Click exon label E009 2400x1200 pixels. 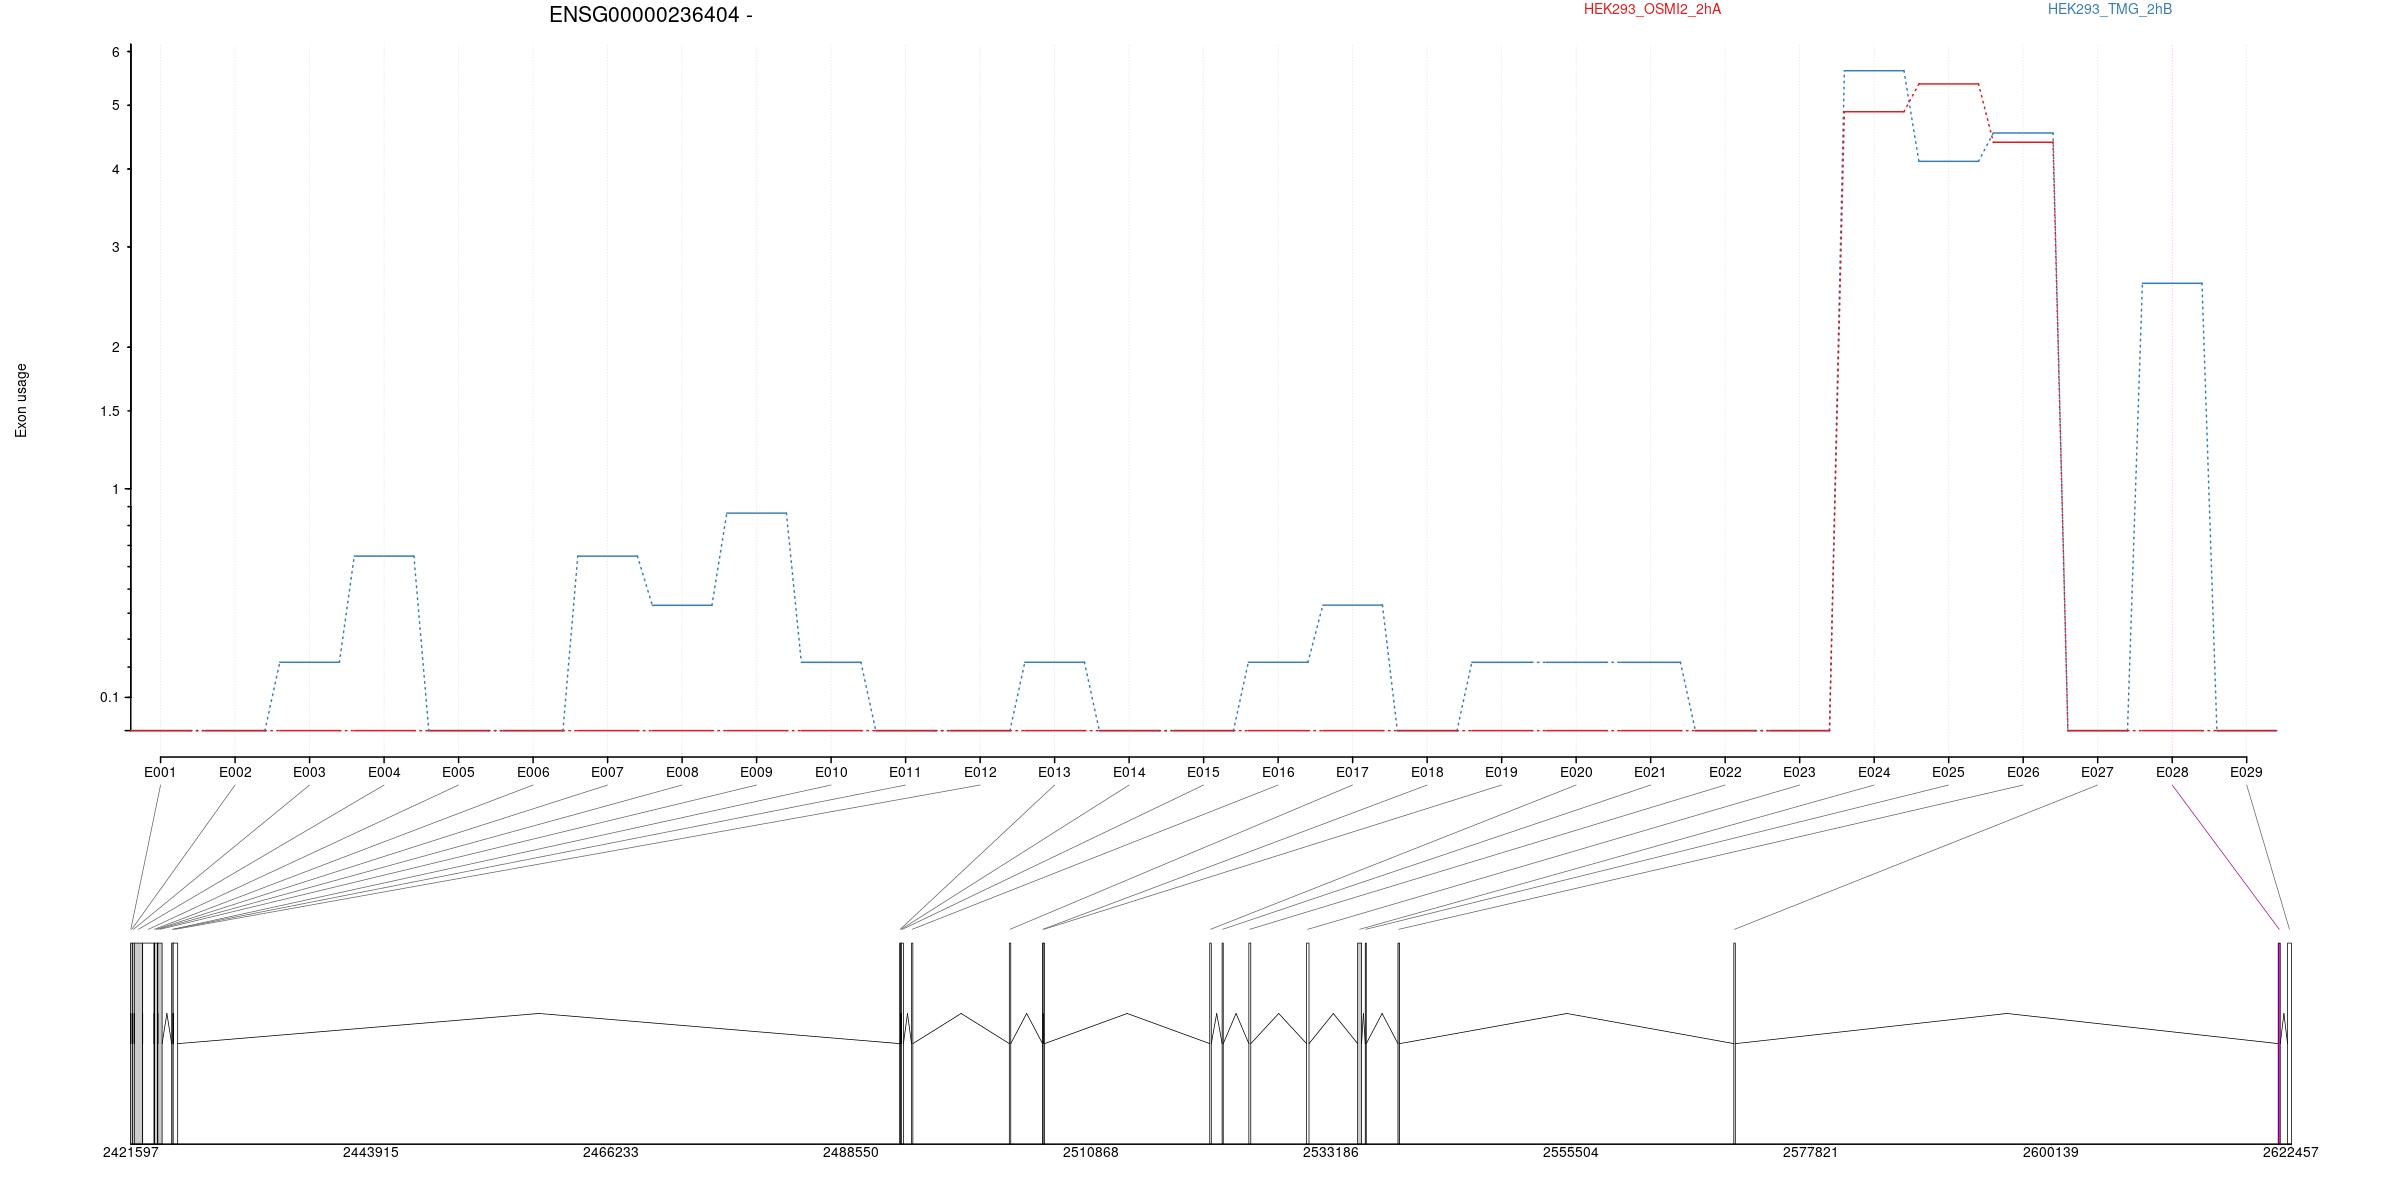756,772
